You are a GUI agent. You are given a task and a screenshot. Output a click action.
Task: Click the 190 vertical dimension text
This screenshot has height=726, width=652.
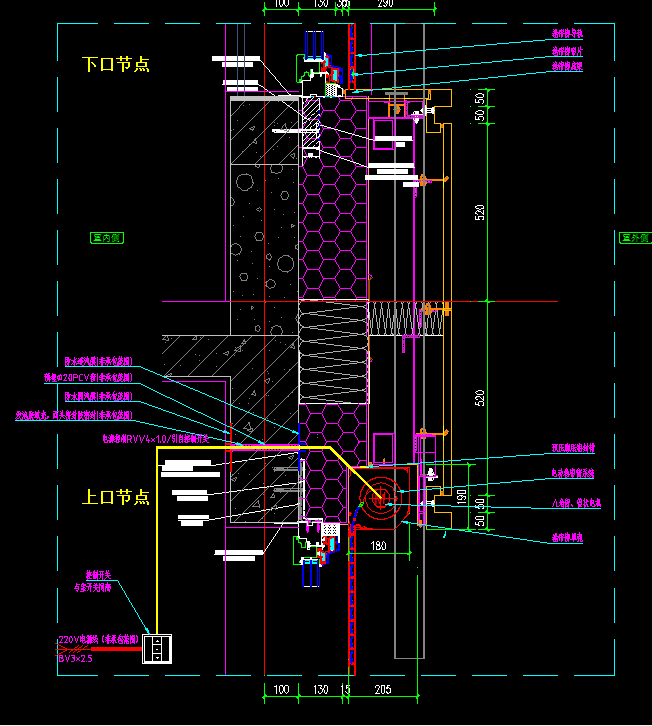point(461,497)
